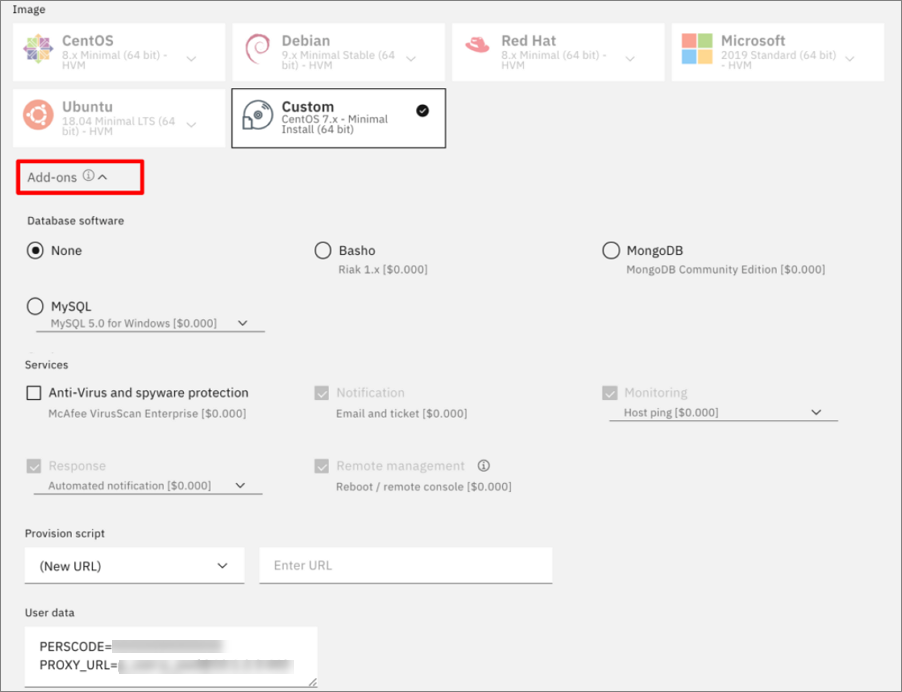Select the Basho database radio button

pos(323,251)
